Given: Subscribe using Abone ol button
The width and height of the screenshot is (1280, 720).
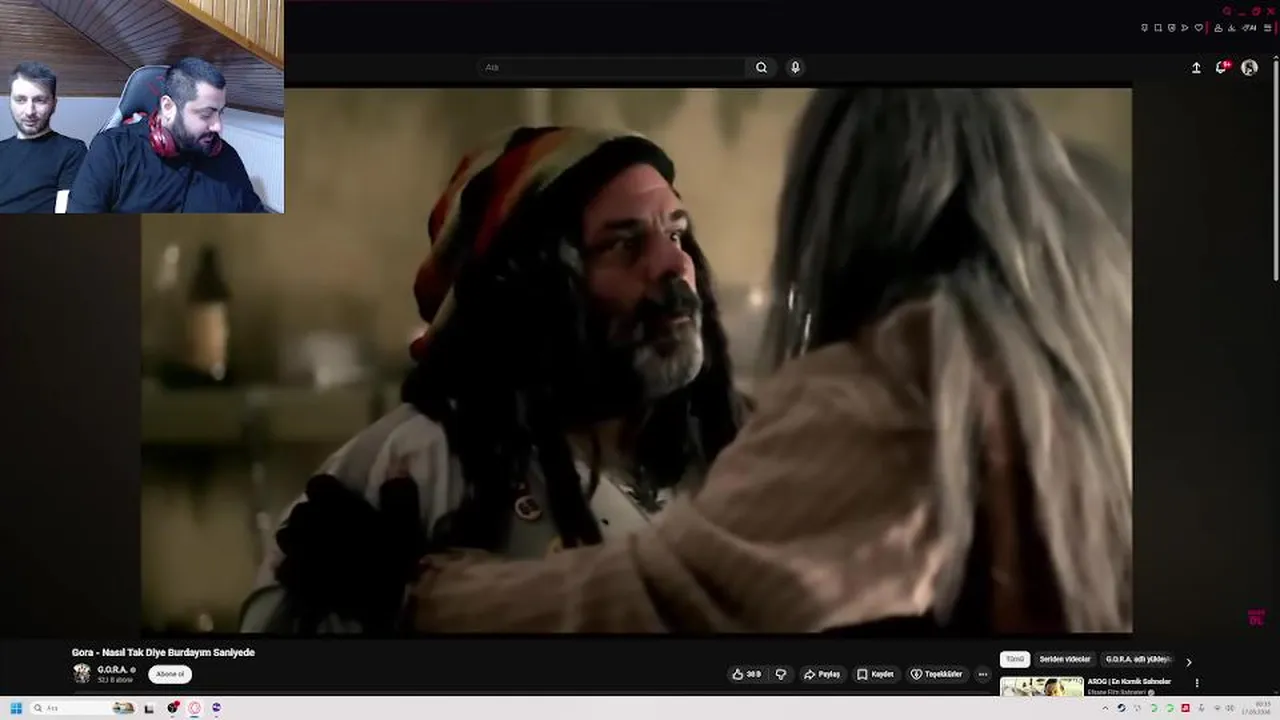Looking at the screenshot, I should 170,674.
